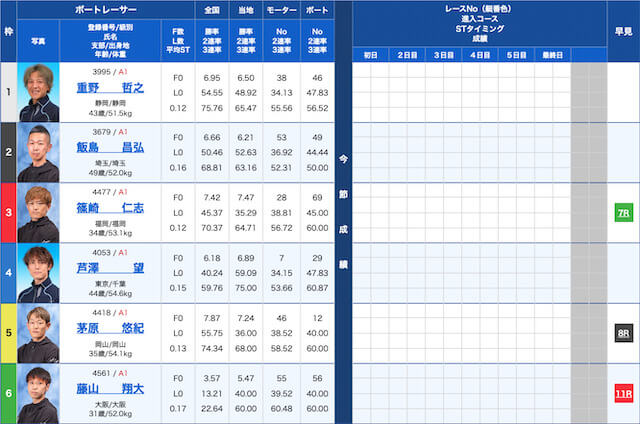Click photo of racer 飯島 昌弘
Viewport: 640px width, 424px height.
pos(38,153)
